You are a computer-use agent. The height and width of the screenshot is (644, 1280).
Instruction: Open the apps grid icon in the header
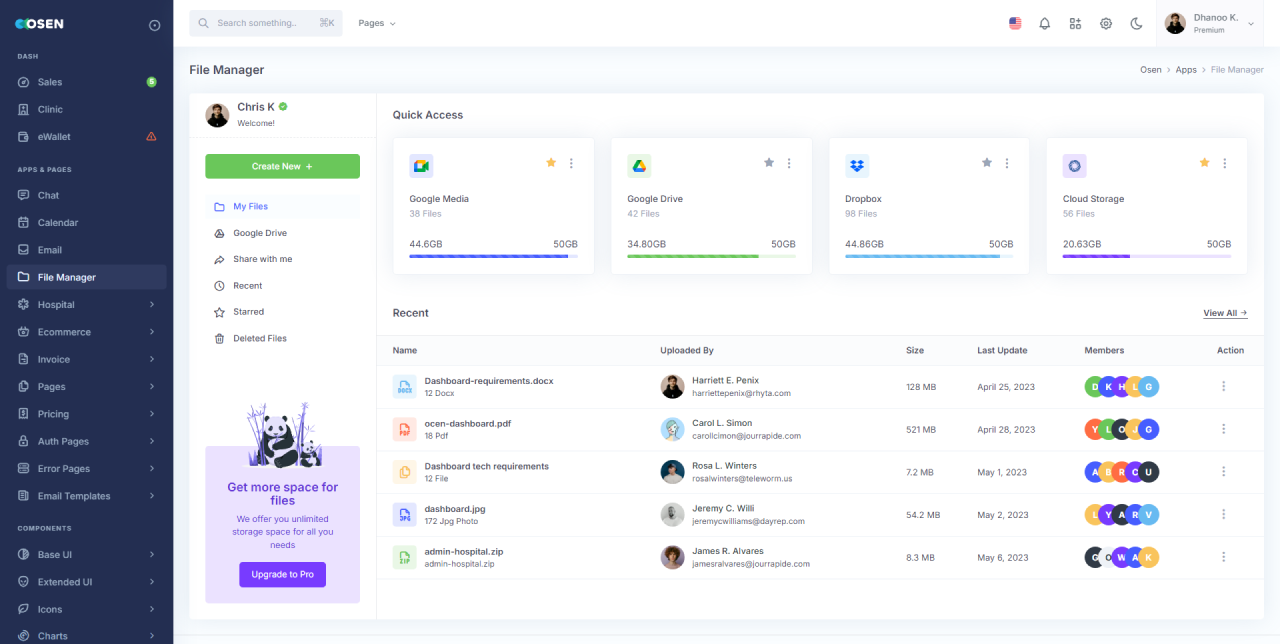click(x=1075, y=22)
